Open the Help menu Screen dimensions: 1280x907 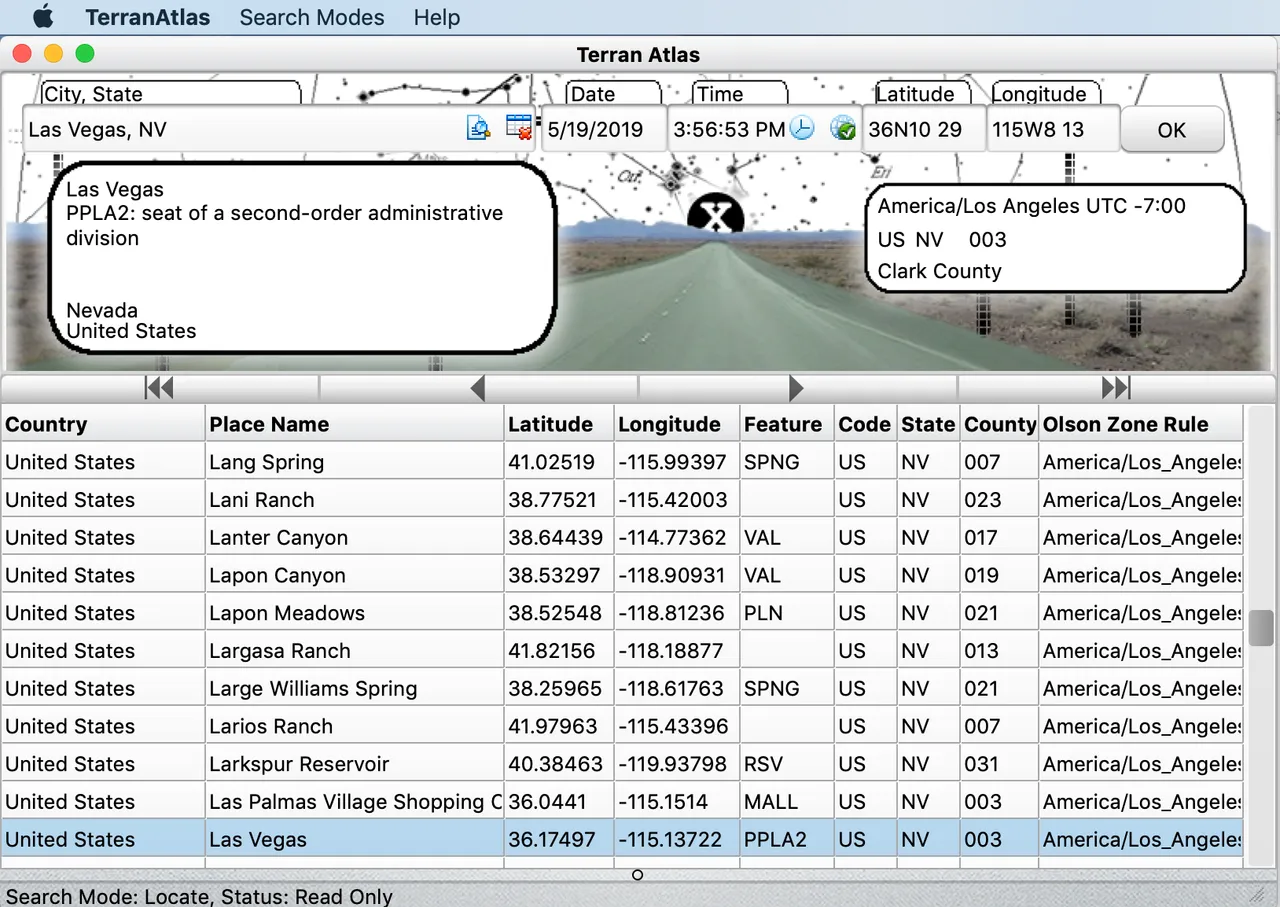click(437, 17)
